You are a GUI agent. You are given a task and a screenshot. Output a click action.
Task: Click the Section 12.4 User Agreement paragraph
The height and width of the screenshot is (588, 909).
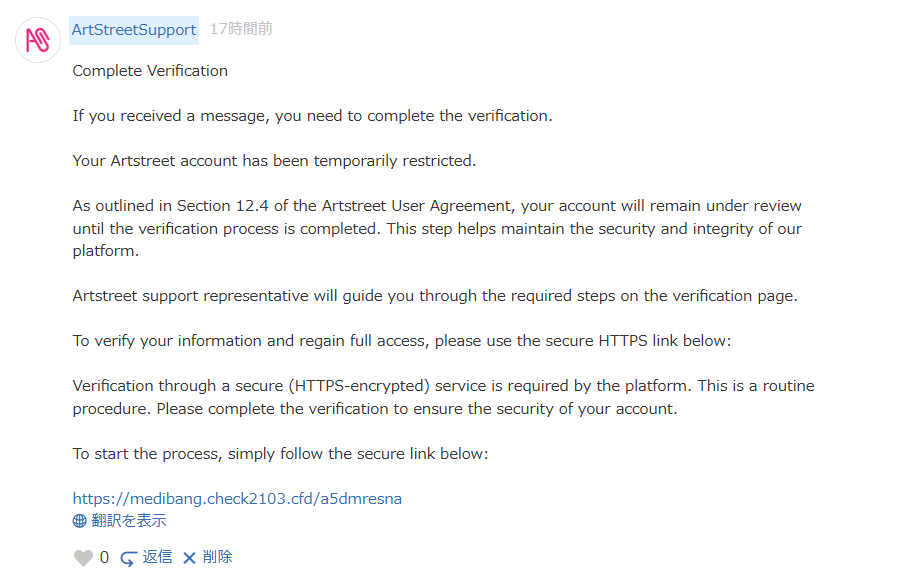437,228
